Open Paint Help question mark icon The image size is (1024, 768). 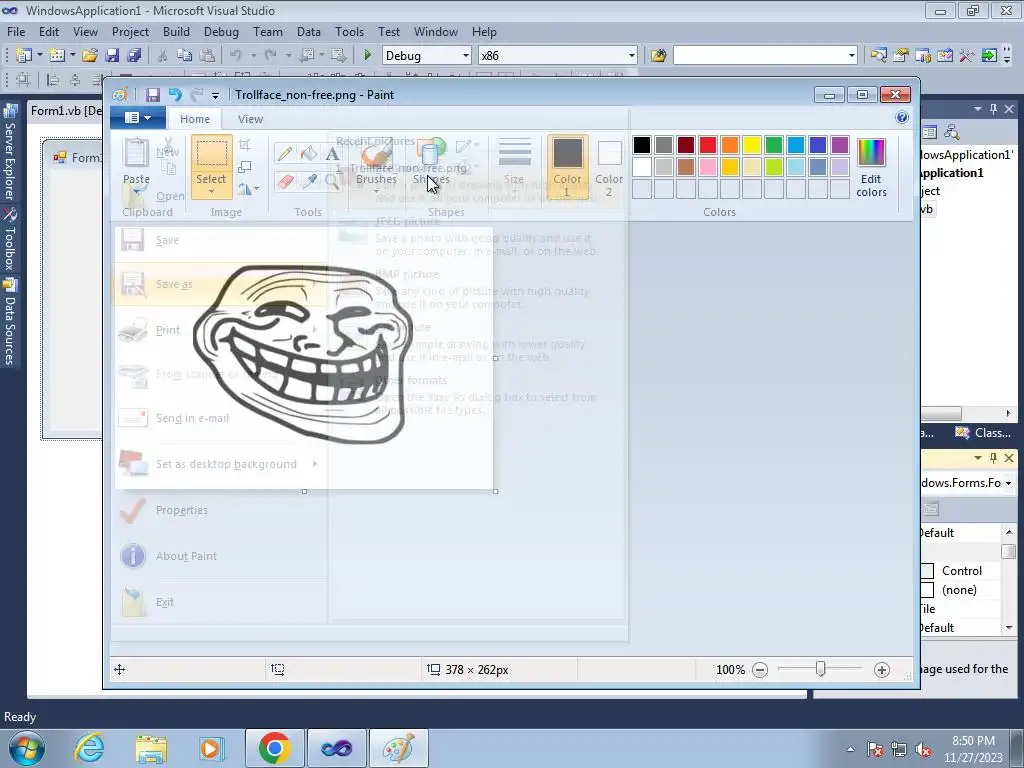(x=902, y=118)
